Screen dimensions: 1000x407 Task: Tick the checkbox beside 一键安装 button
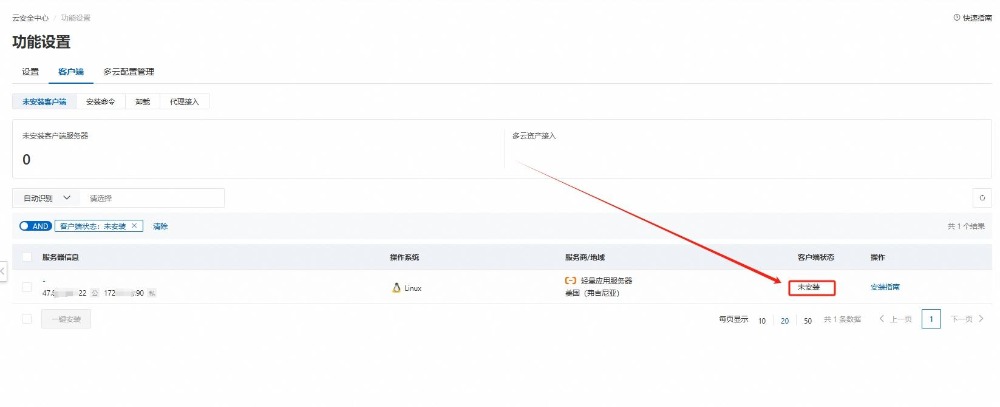pyautogui.click(x=27, y=320)
